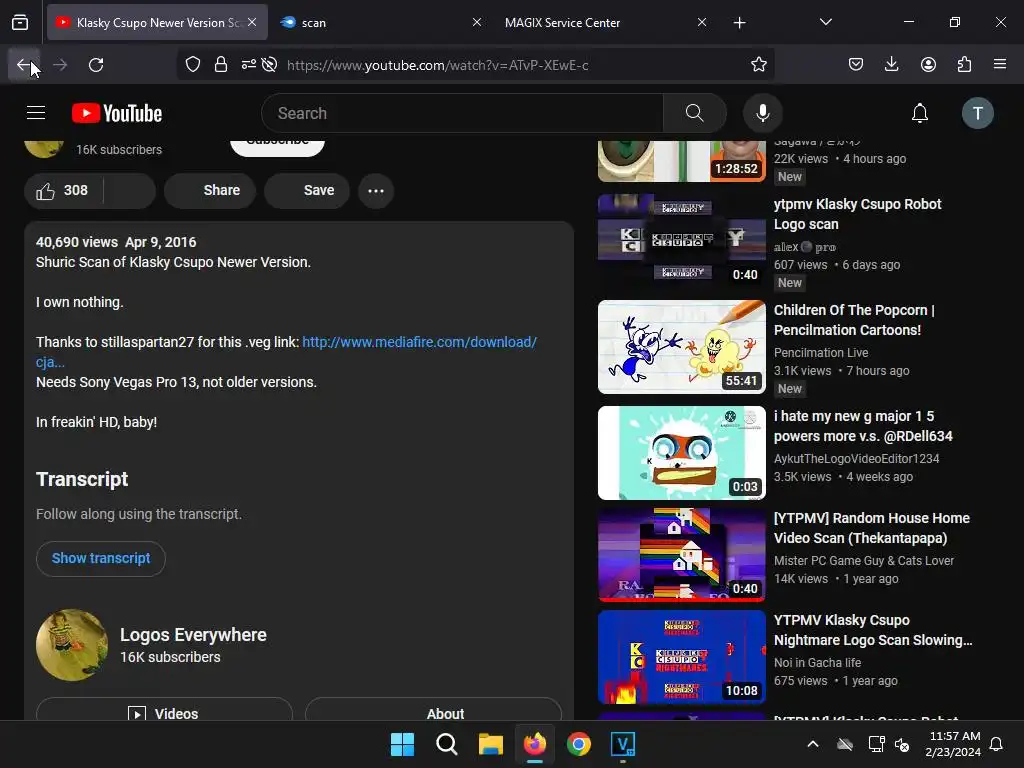Like the video with 308 likes
Image resolution: width=1024 pixels, height=768 pixels.
click(63, 191)
